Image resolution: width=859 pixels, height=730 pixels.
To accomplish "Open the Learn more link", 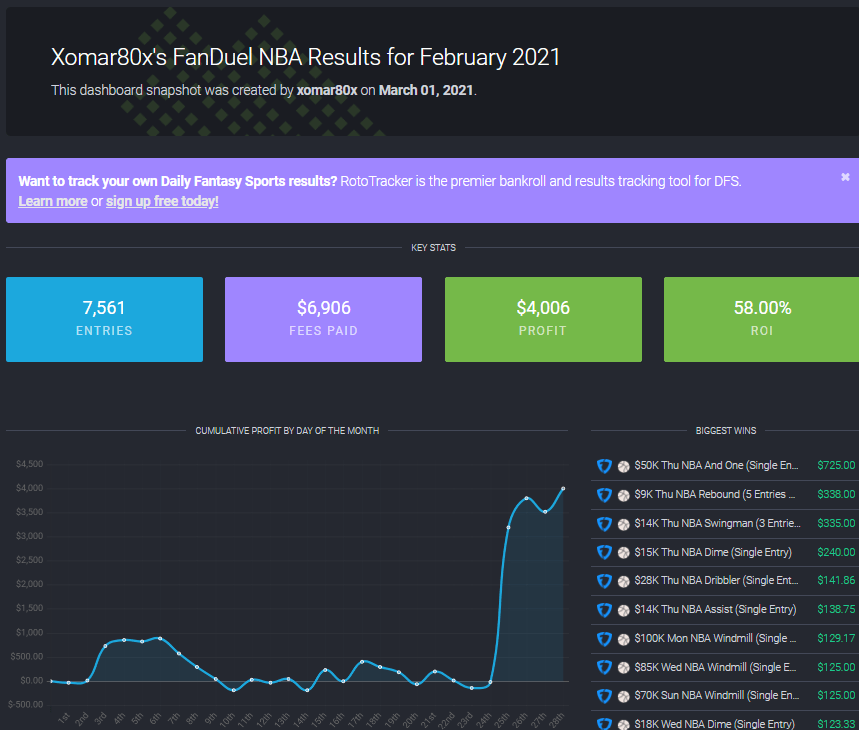I will click(x=53, y=202).
